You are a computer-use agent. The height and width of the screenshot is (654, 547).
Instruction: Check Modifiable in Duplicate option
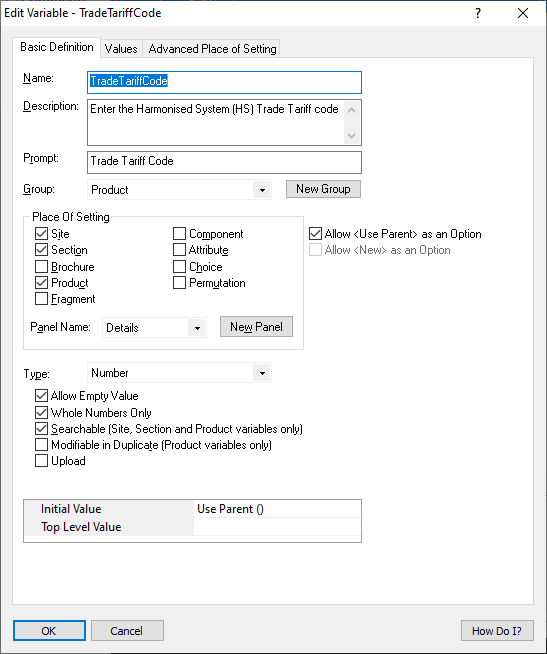pos(41,445)
